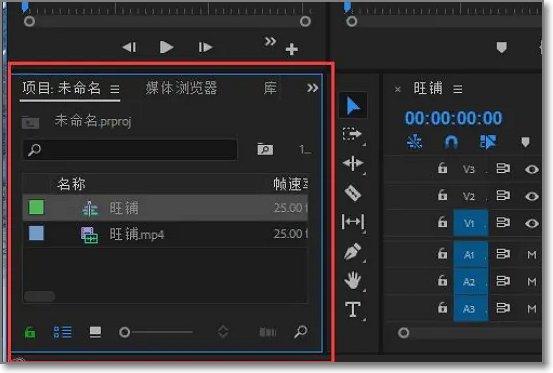Toggle lock on A3 track
The image size is (553, 373).
pos(442,307)
